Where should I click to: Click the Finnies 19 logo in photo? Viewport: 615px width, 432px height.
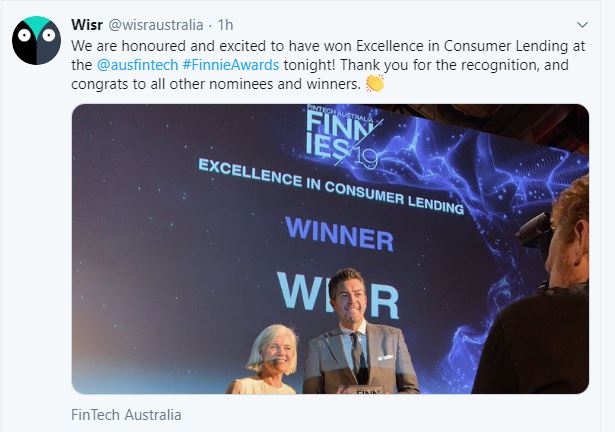[341, 137]
